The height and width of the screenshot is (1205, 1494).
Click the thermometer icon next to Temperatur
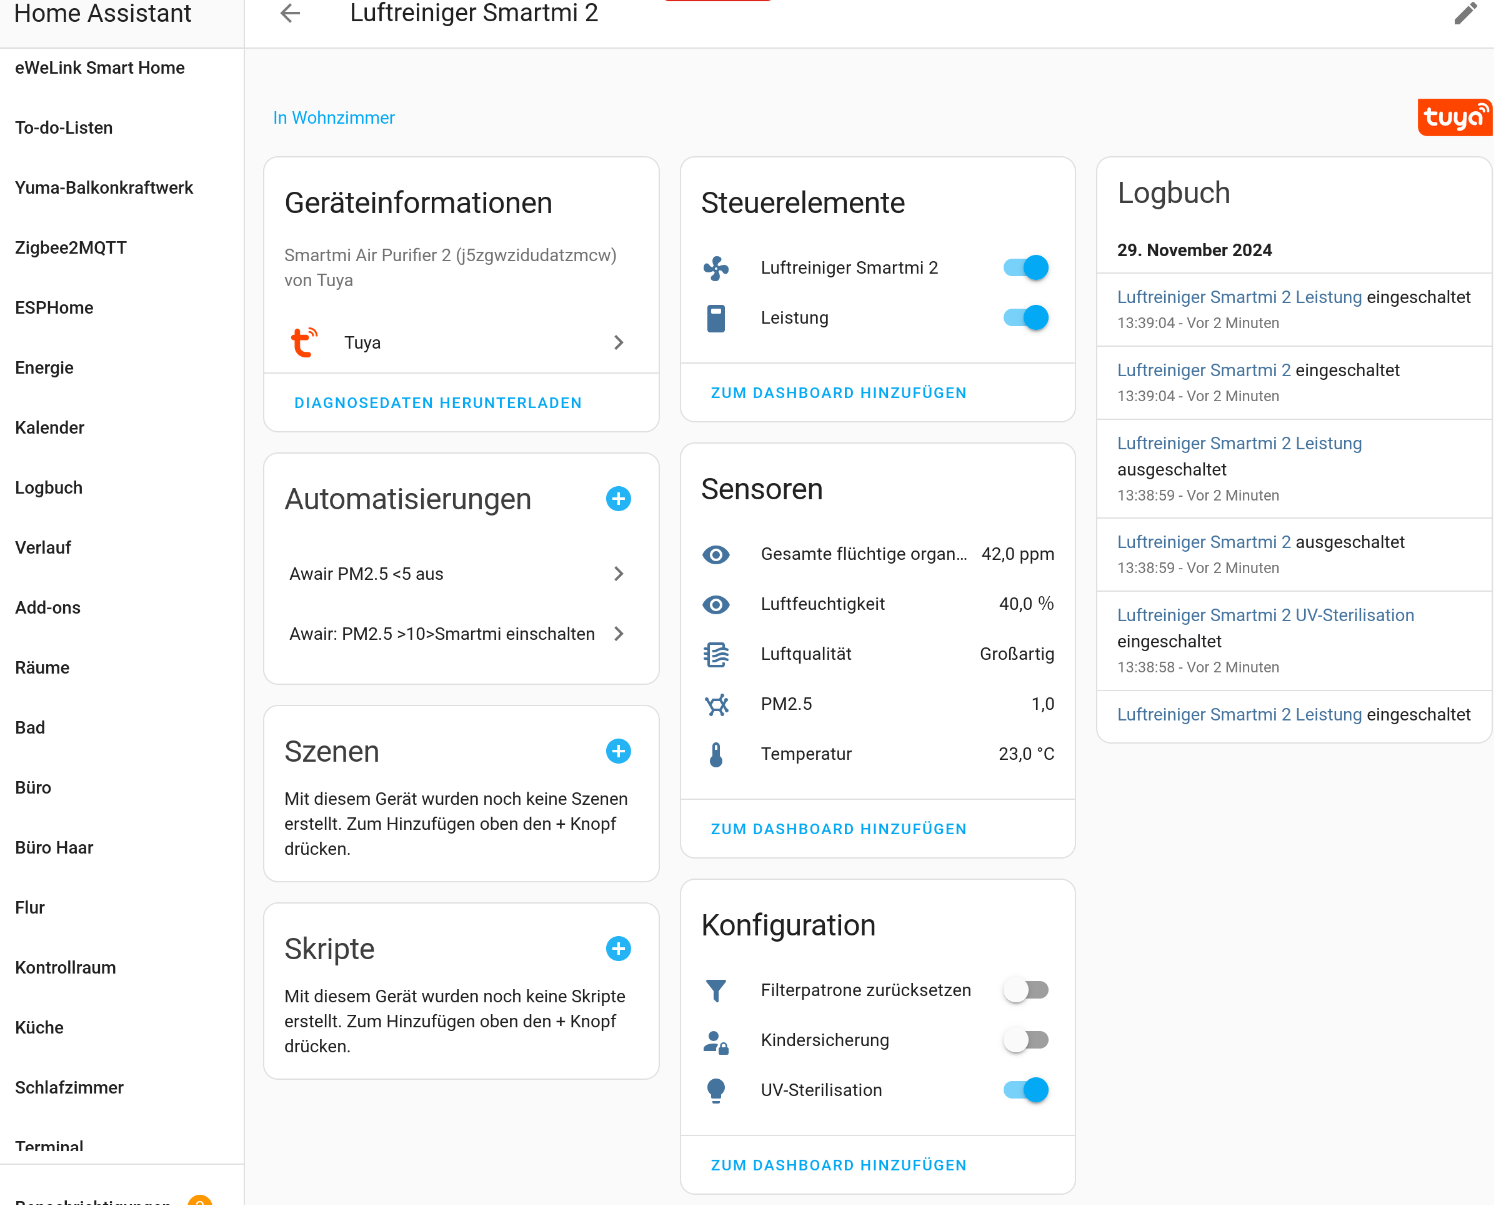pos(716,754)
